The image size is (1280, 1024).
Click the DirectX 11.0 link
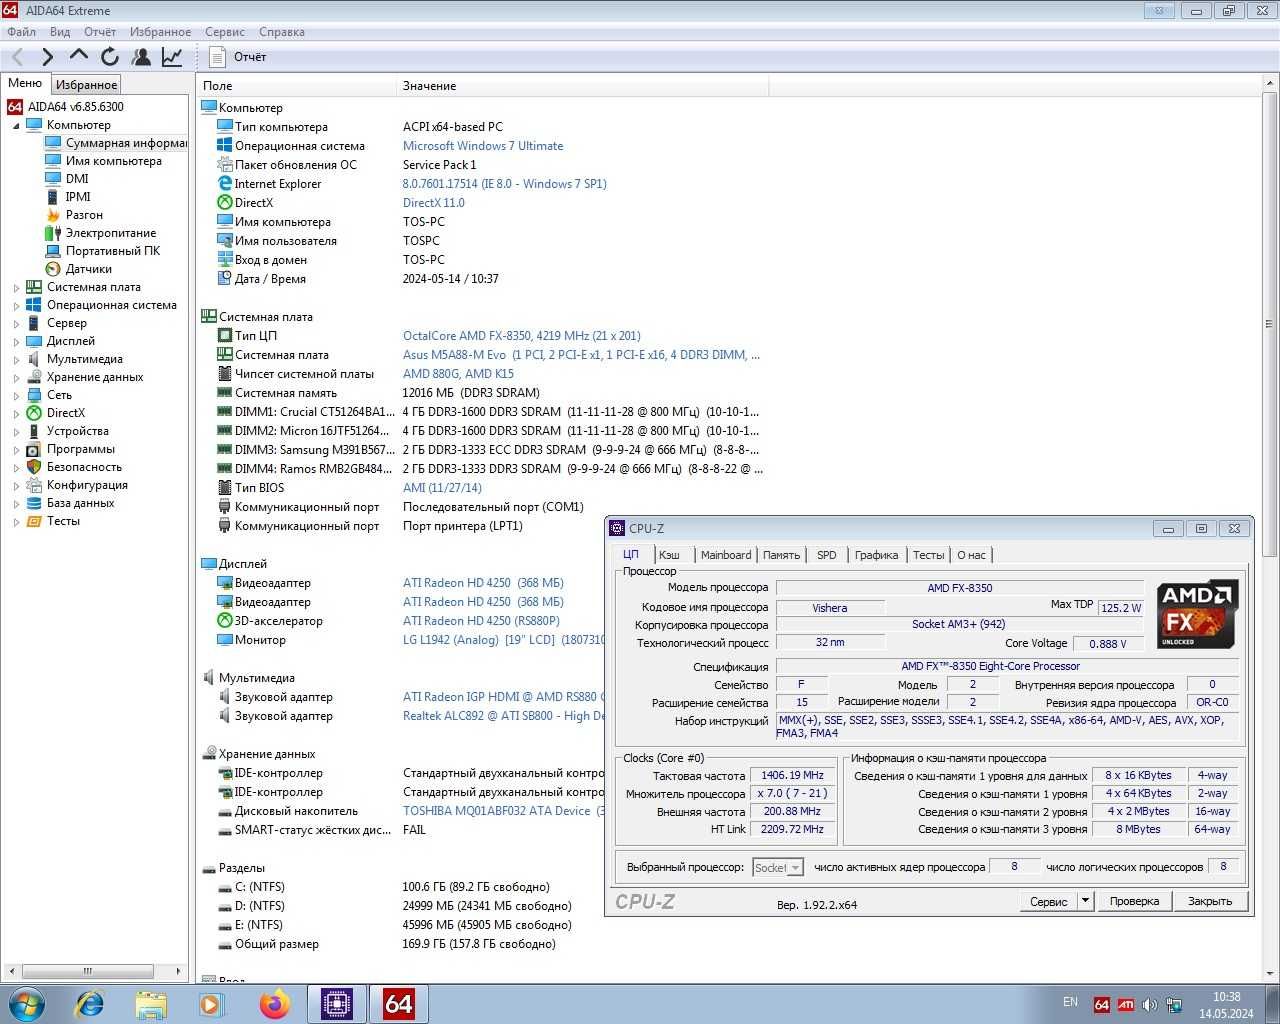point(433,203)
